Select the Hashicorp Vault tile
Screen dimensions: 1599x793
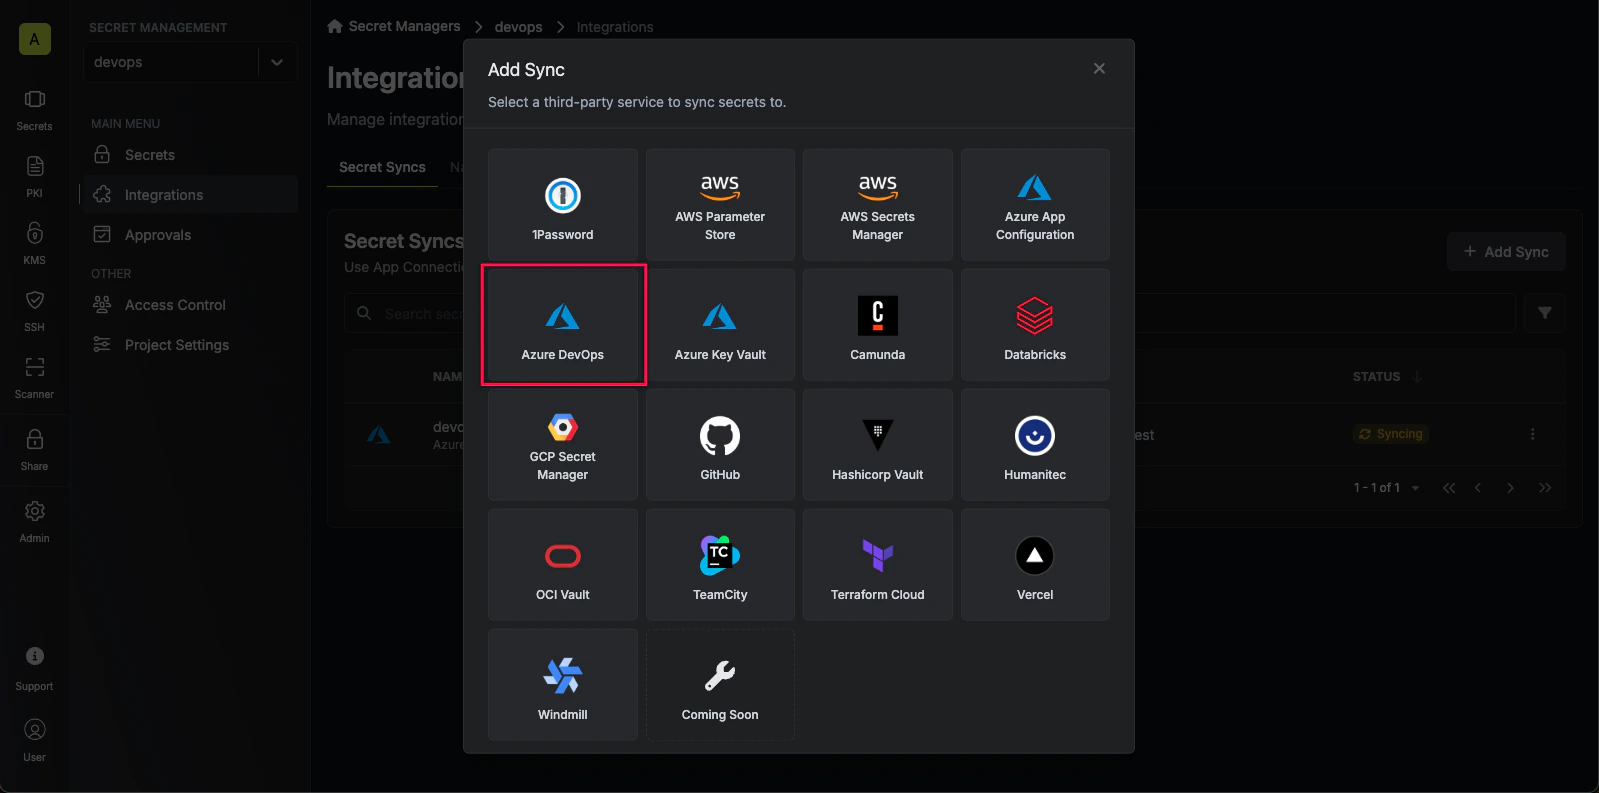pos(878,445)
